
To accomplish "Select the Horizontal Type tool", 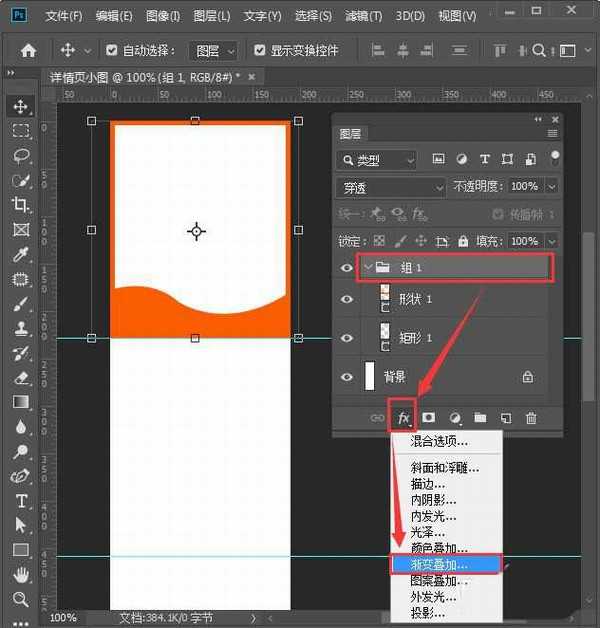I will coord(20,501).
